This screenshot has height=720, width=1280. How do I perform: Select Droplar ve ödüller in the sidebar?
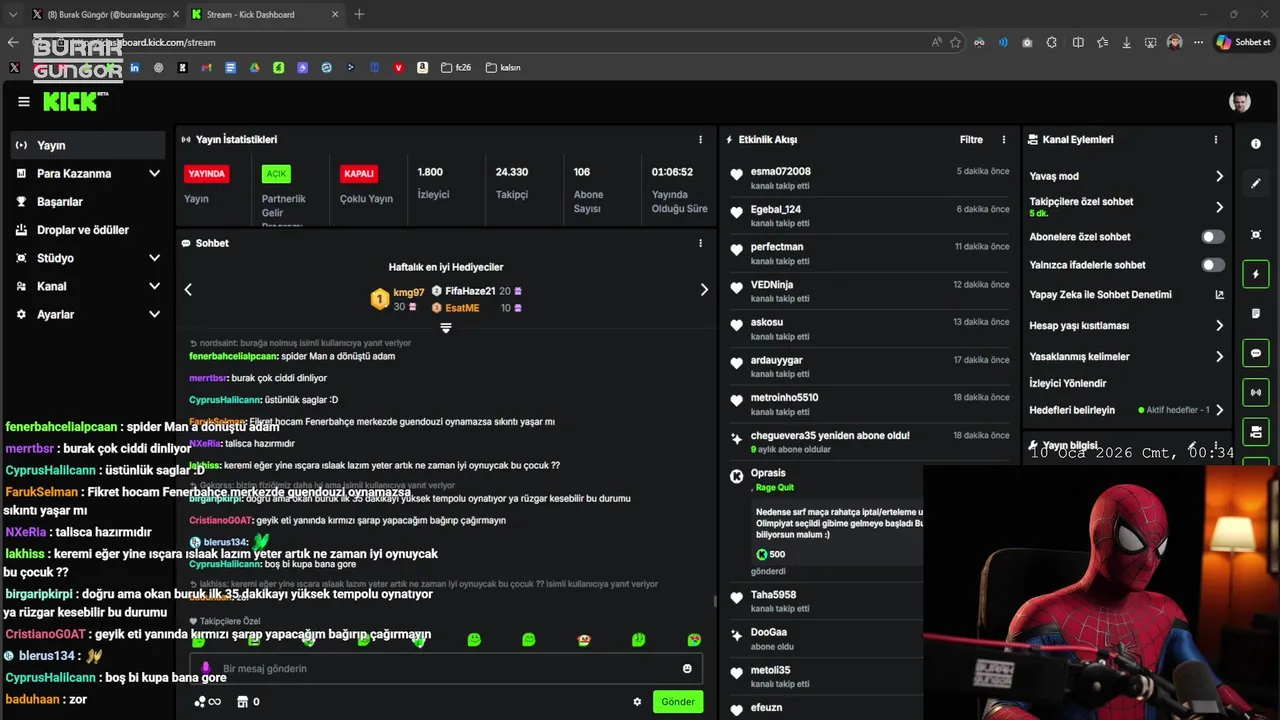pos(88,230)
